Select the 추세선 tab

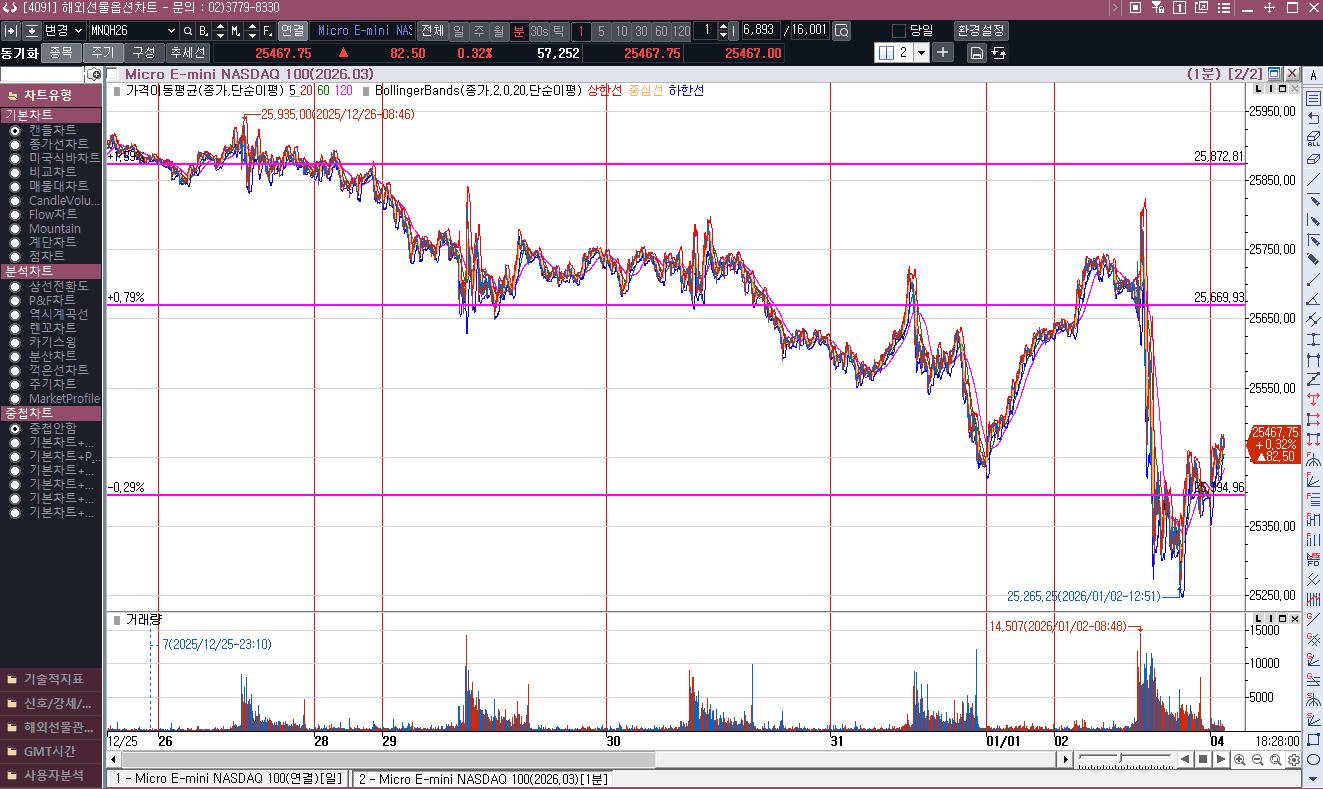(x=187, y=52)
